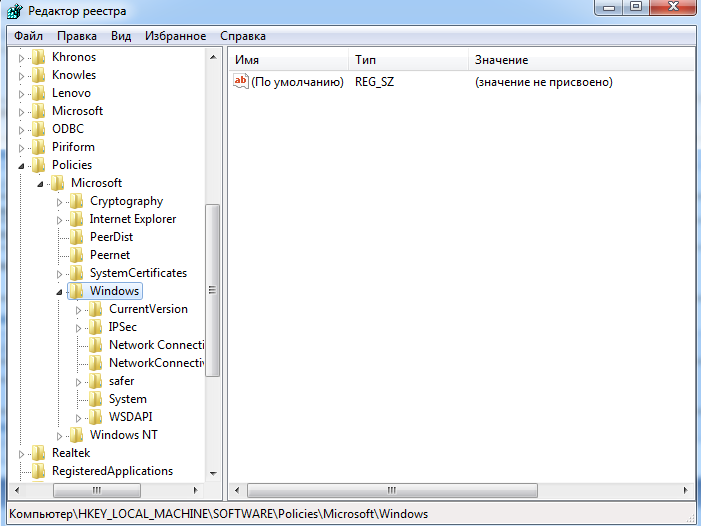The width and height of the screenshot is (701, 526).
Task: Click the Realtek folder icon
Action: 38,453
